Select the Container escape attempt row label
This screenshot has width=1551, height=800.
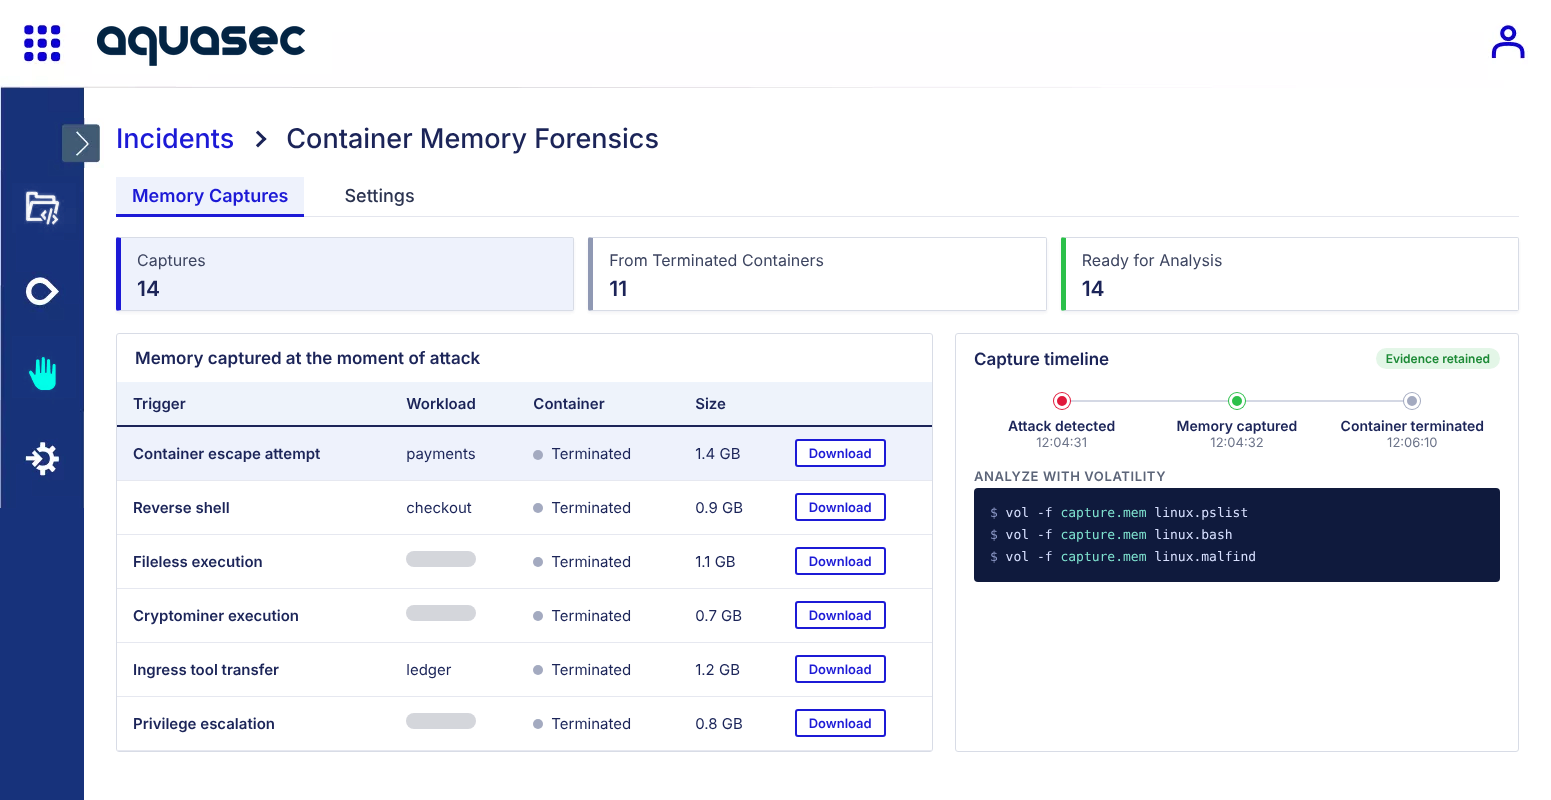227,454
